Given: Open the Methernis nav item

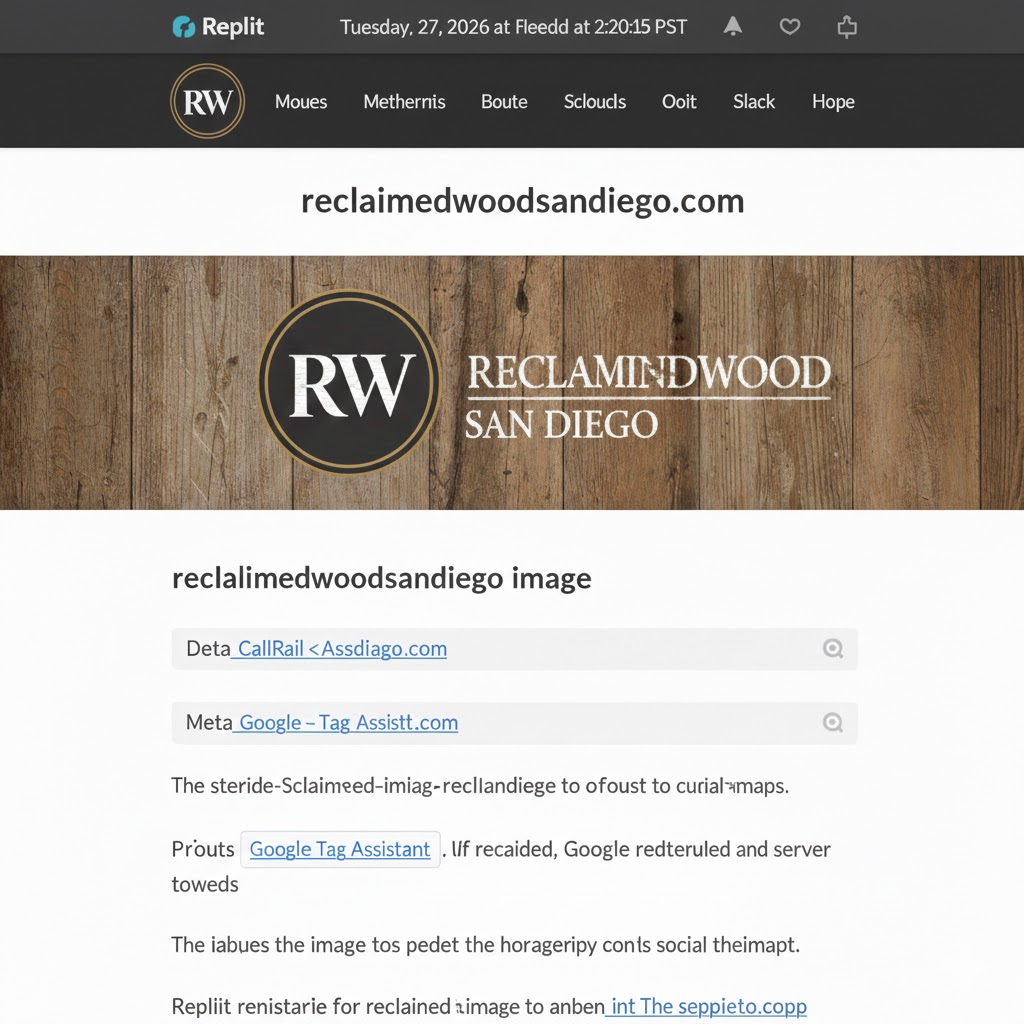Looking at the screenshot, I should click(x=404, y=102).
